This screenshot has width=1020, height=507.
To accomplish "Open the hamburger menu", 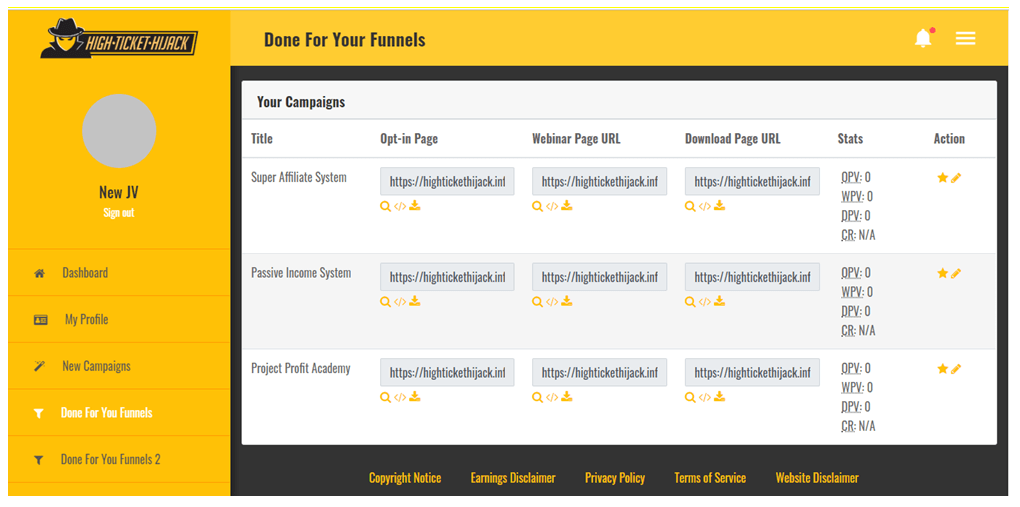I will 965,39.
